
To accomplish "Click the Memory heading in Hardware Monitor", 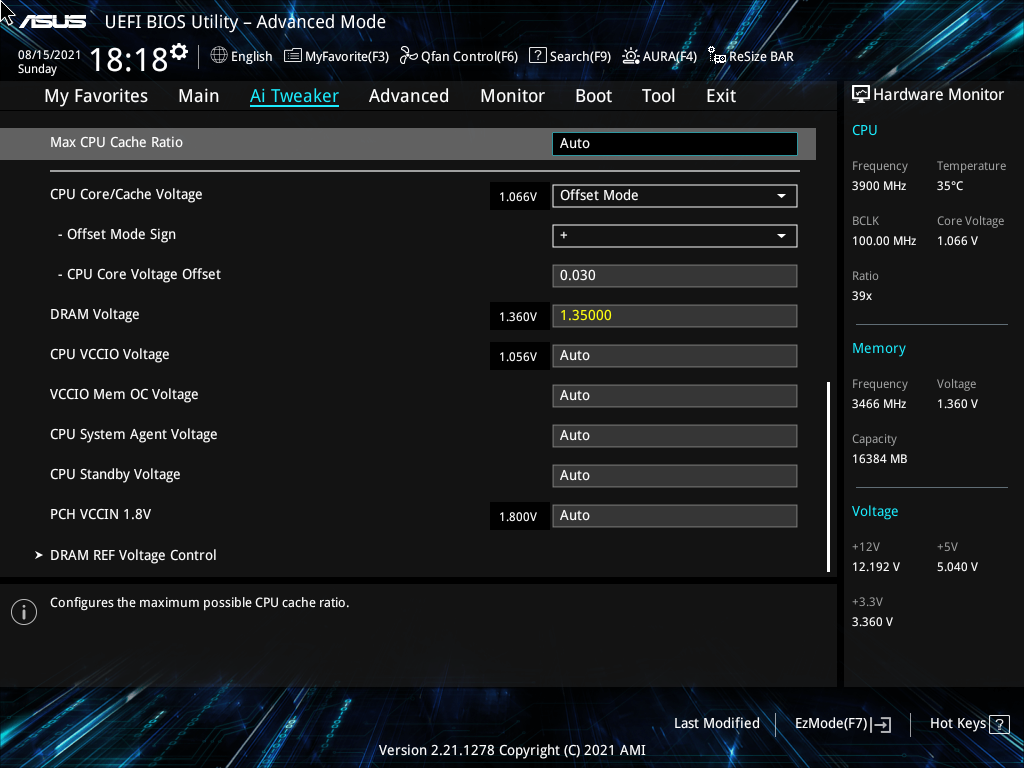I will [878, 349].
